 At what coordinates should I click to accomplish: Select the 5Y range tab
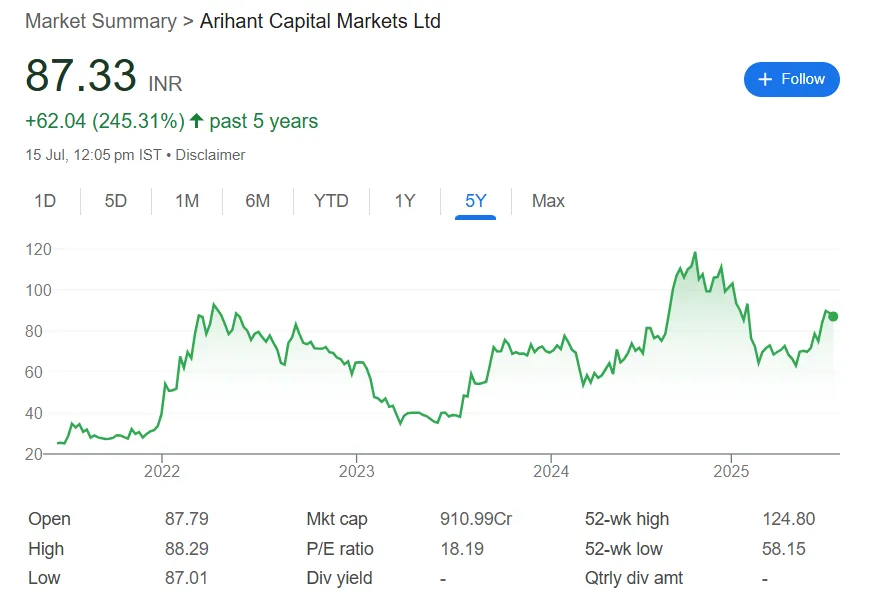(x=475, y=201)
